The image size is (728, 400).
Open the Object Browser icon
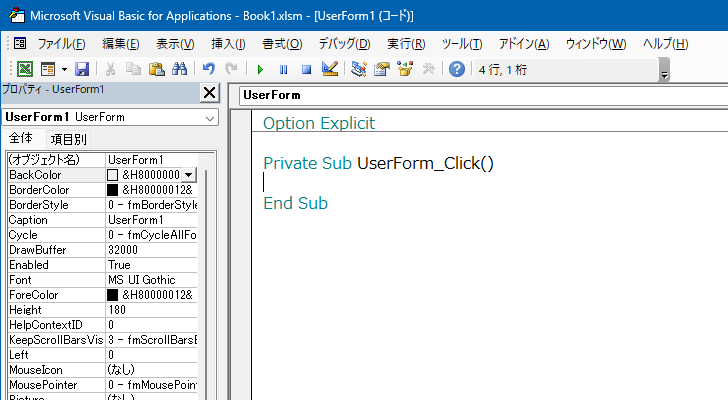coord(405,70)
